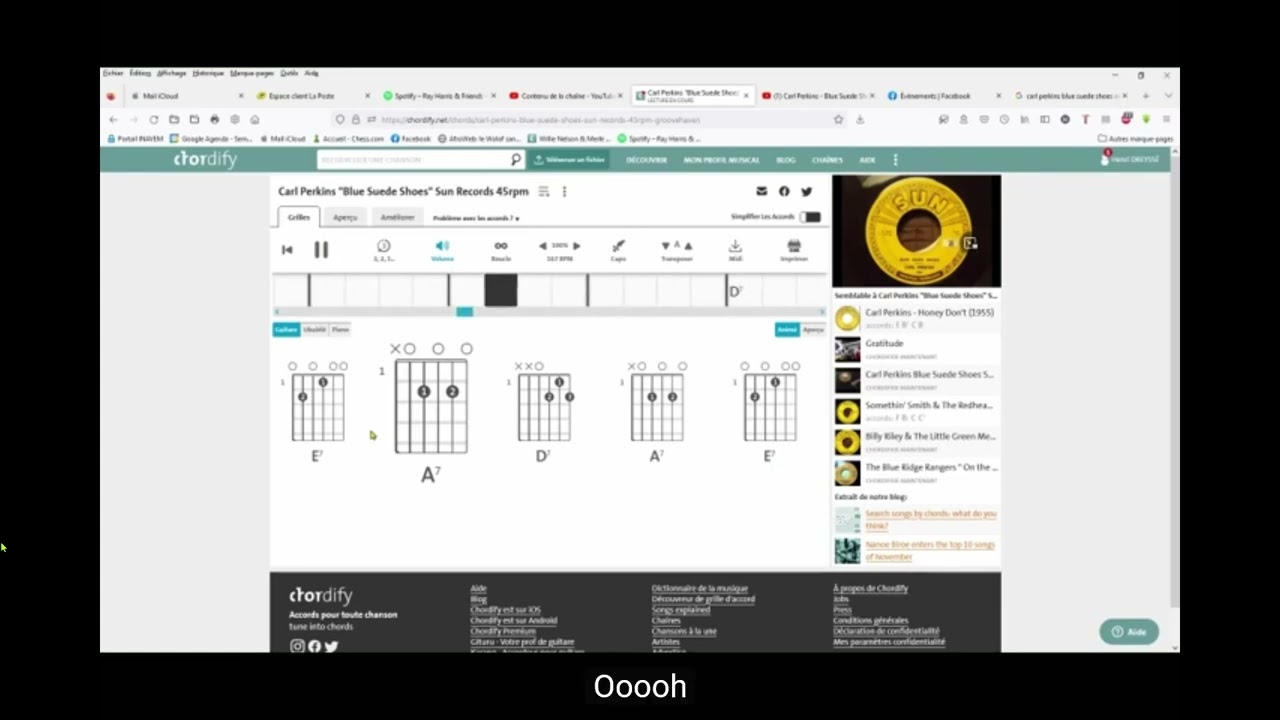Screen dimensions: 1280x720
Task: Open Carl Perkins - Honey Don't (1955)
Action: (x=929, y=312)
